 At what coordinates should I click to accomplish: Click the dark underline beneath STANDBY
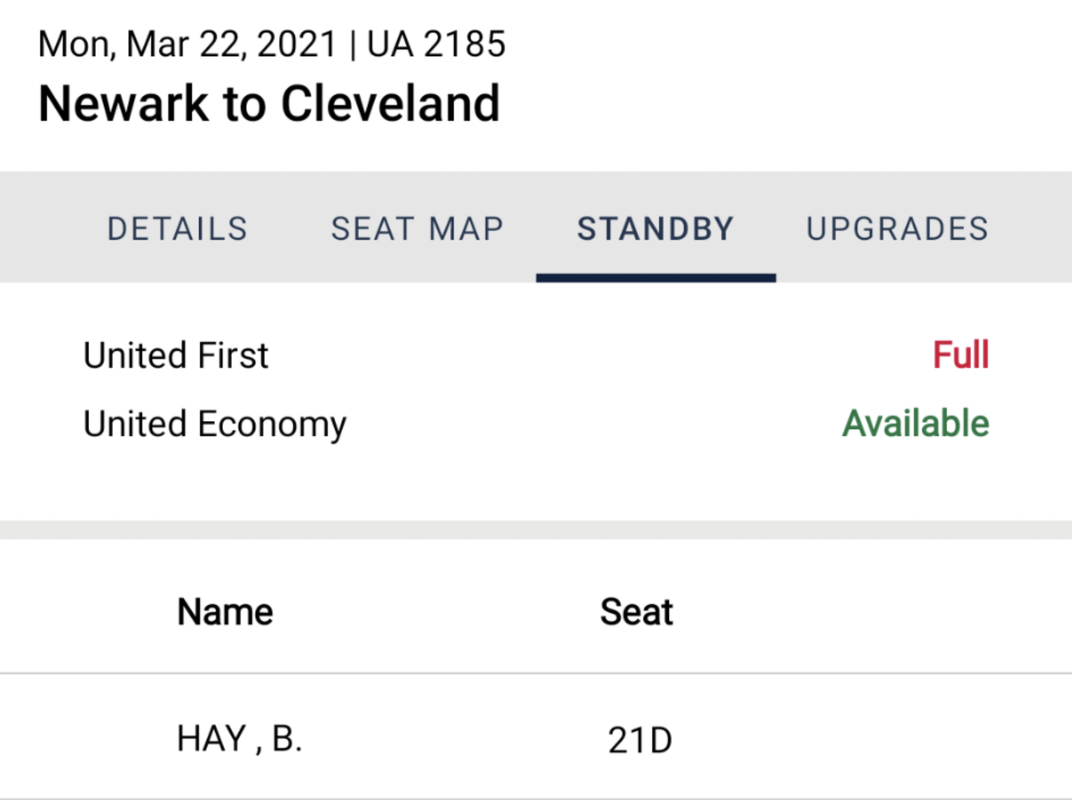(x=656, y=278)
